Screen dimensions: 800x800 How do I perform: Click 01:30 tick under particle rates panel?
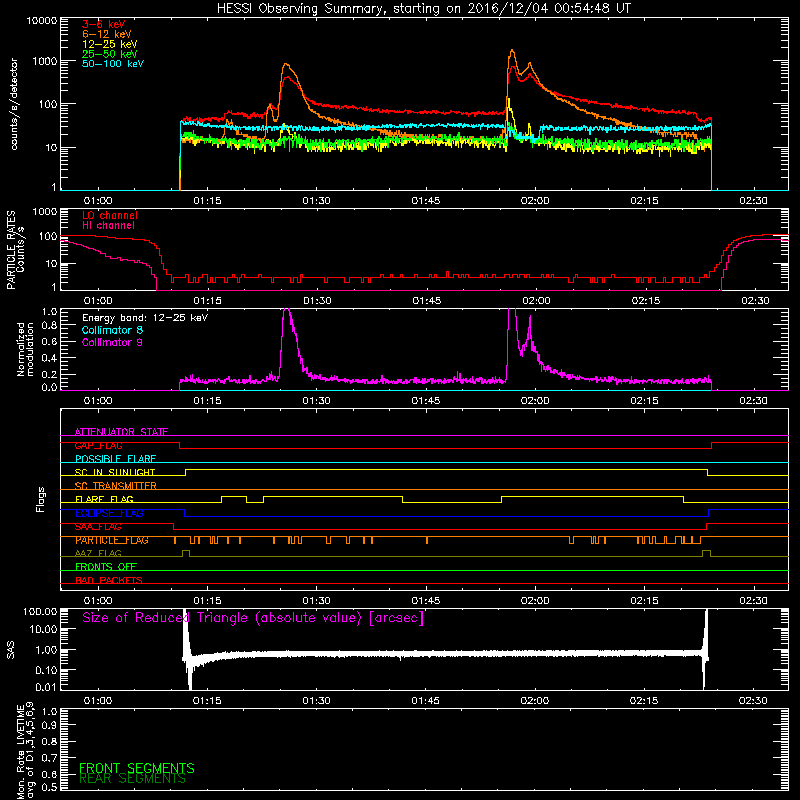coord(317,301)
